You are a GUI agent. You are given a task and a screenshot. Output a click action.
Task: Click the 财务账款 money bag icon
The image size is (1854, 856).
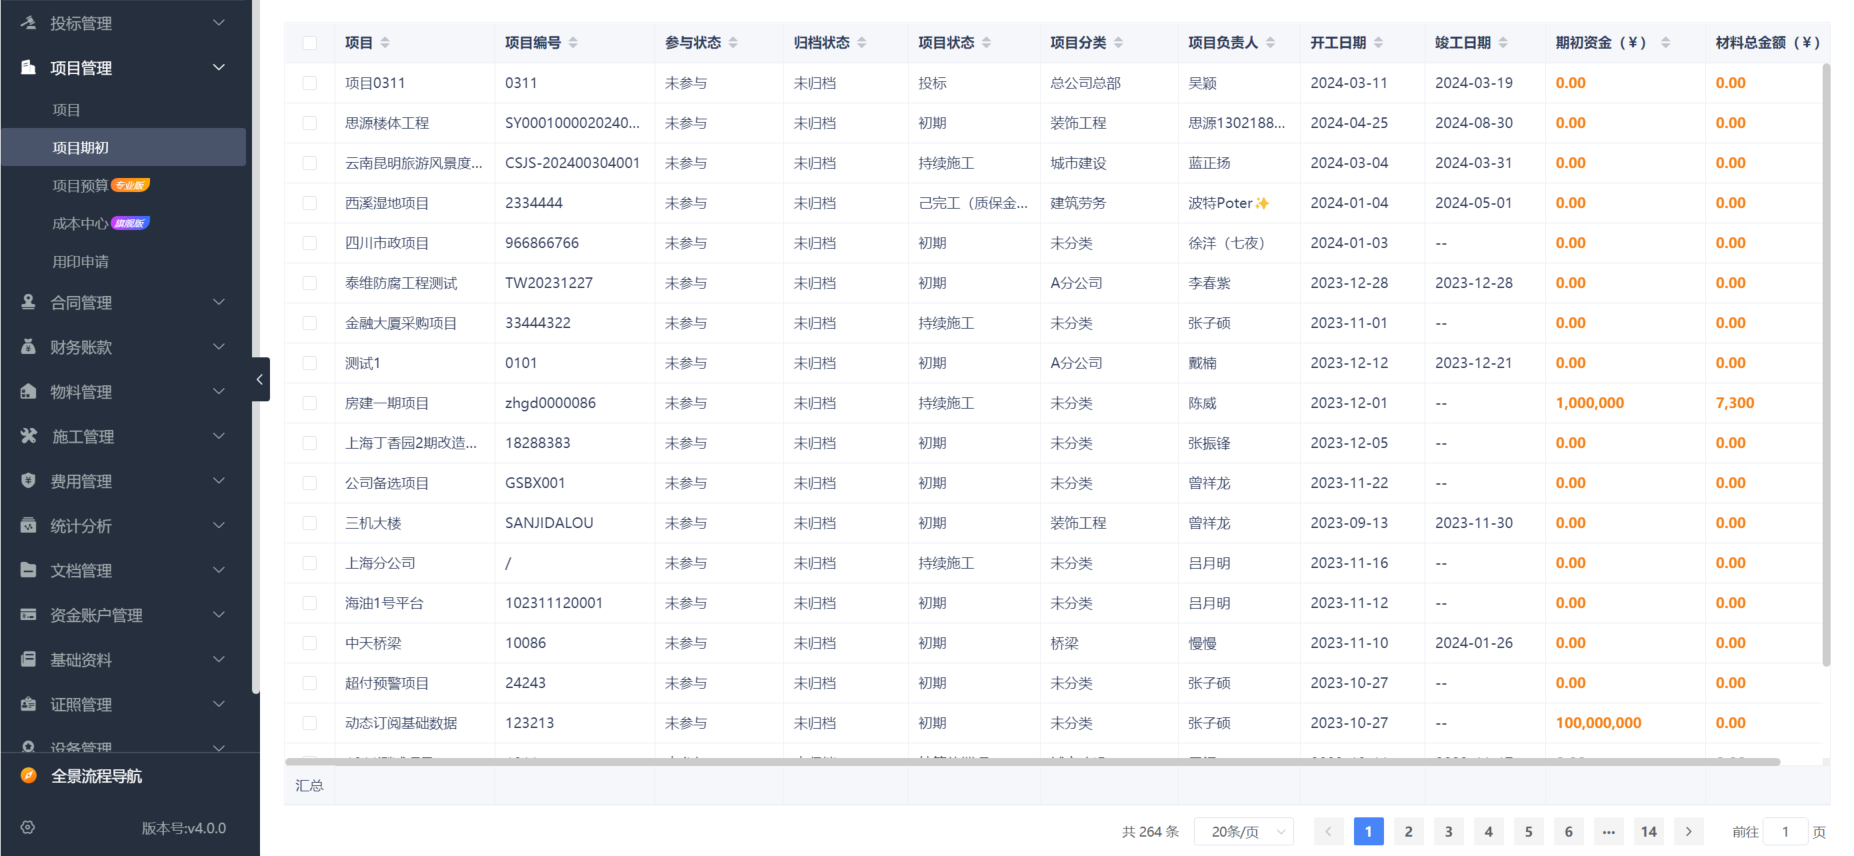(x=28, y=347)
